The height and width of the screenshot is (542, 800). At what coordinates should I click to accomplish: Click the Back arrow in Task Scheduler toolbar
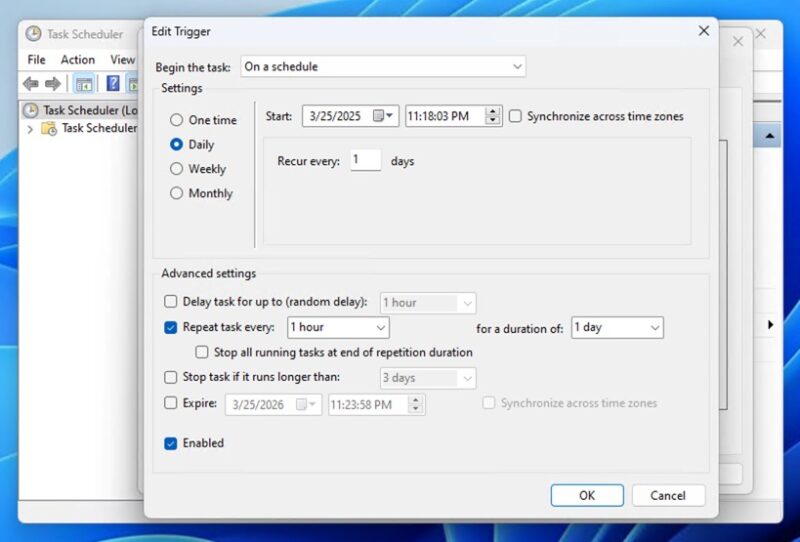[x=31, y=84]
